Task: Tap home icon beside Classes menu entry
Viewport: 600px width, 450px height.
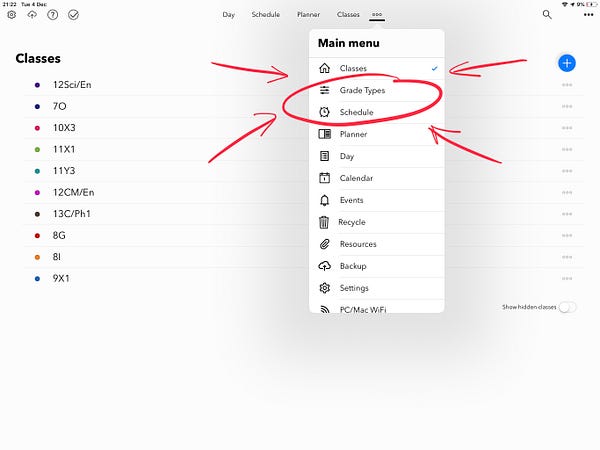Action: (x=324, y=68)
